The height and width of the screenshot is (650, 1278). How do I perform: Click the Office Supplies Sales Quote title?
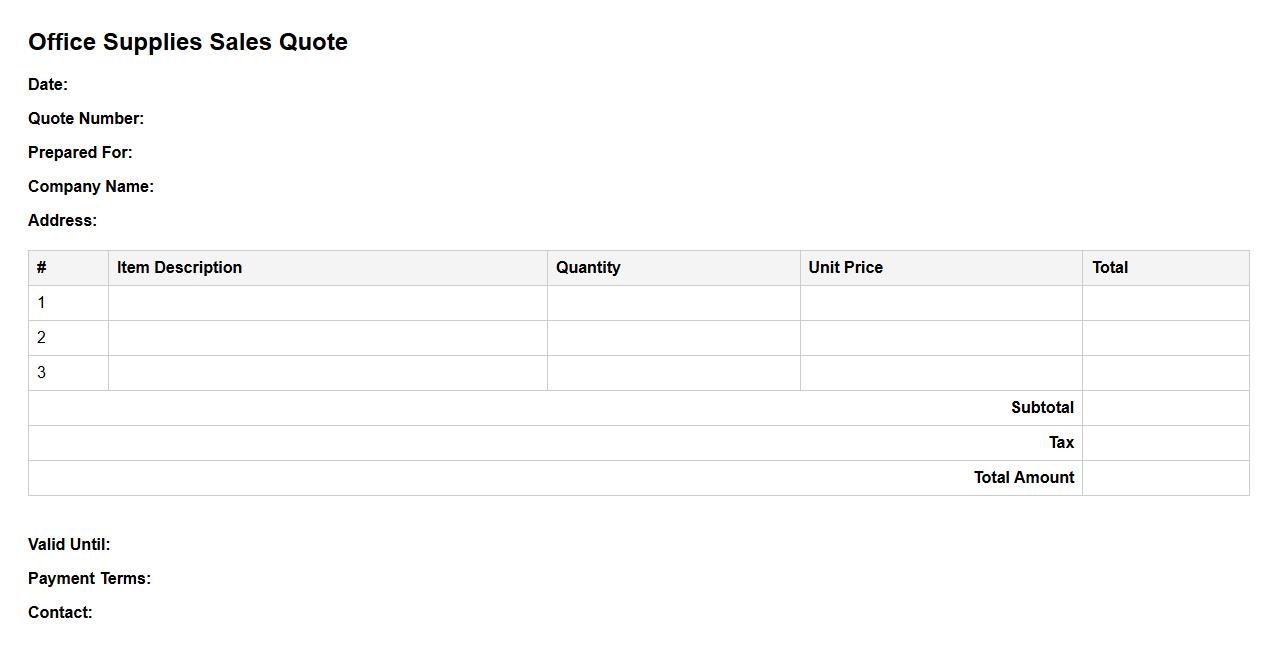tap(188, 42)
